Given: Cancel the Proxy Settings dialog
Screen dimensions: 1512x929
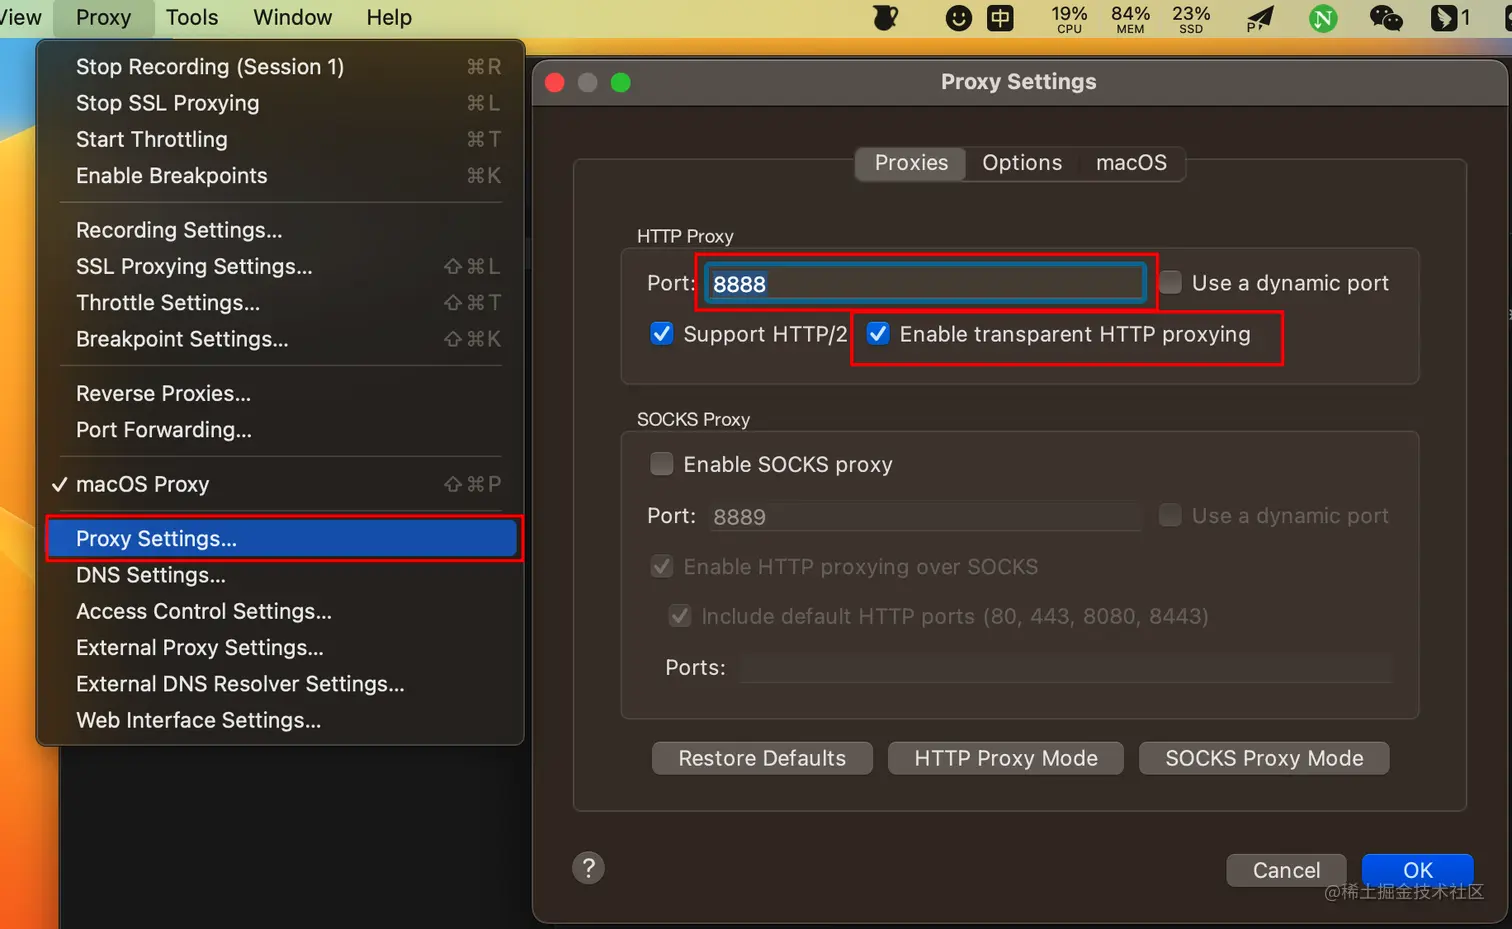Looking at the screenshot, I should tap(1286, 870).
